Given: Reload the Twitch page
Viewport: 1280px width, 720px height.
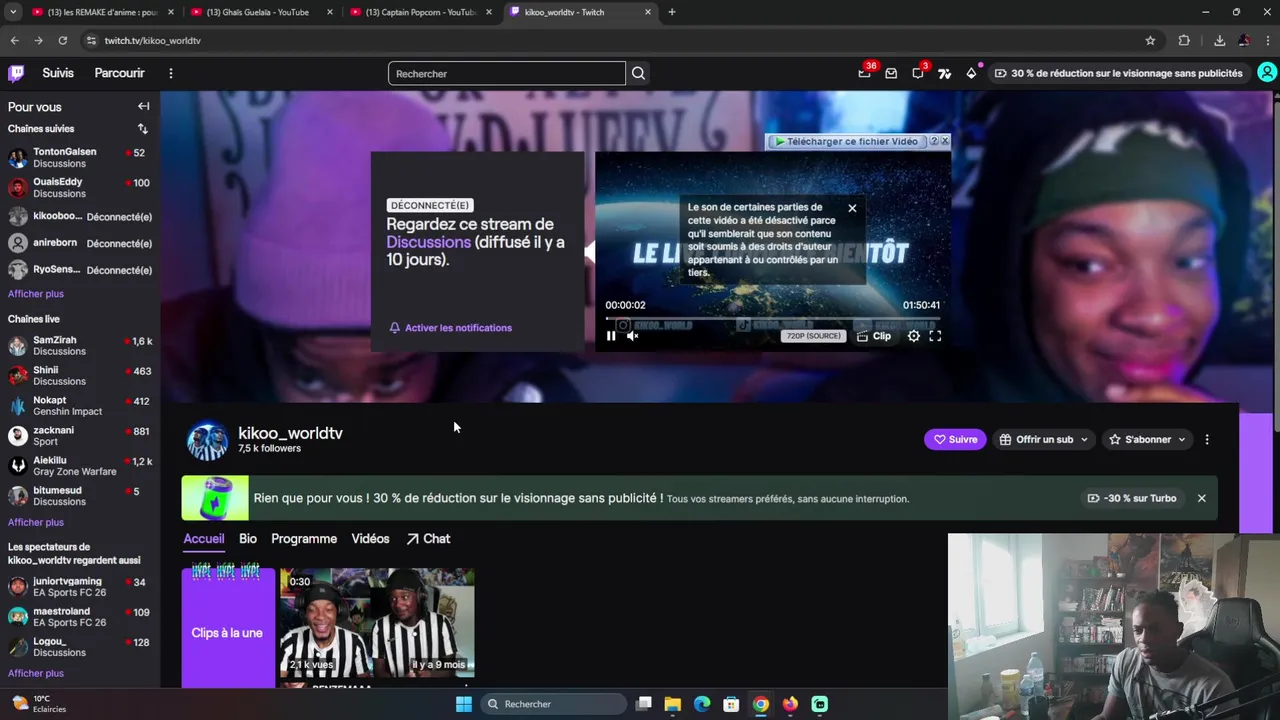Looking at the screenshot, I should [62, 40].
